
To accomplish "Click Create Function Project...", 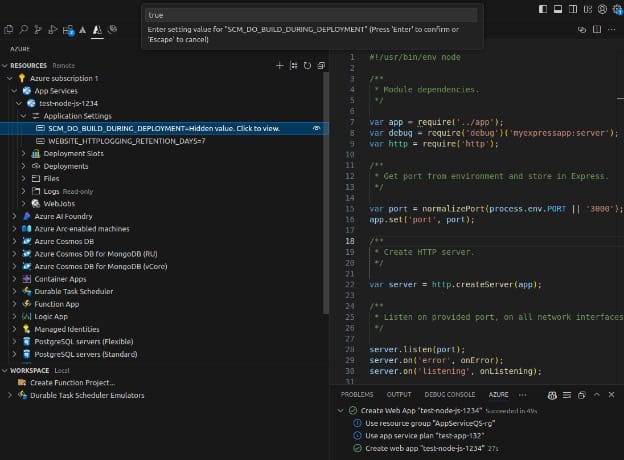I will [x=72, y=383].
